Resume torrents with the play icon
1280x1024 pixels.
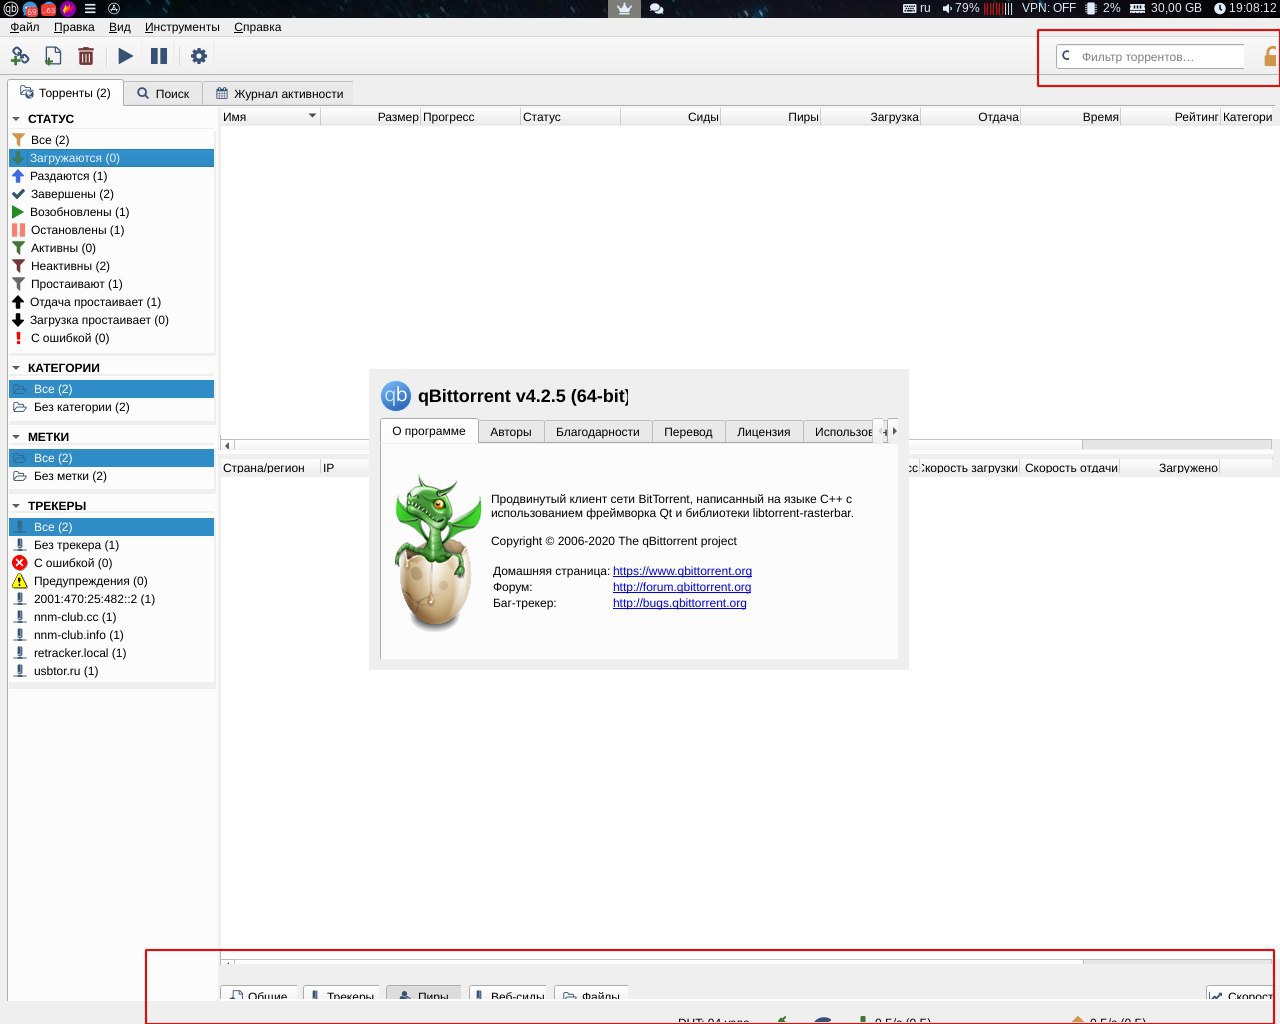[x=125, y=56]
